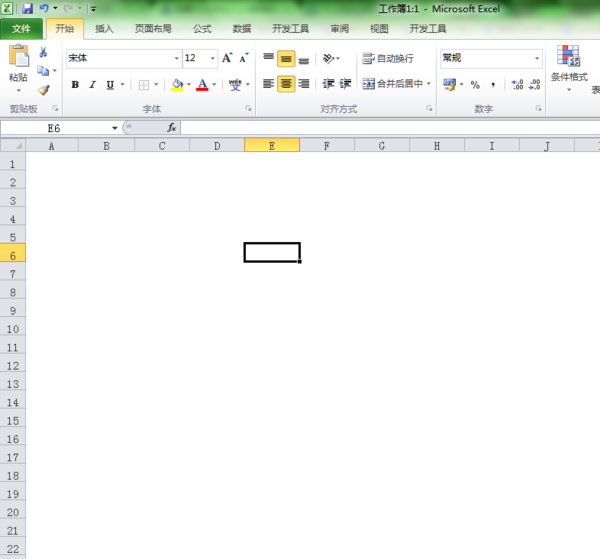Expand the fill color dropdown arrow
The height and width of the screenshot is (559, 600).
pyautogui.click(x=189, y=85)
